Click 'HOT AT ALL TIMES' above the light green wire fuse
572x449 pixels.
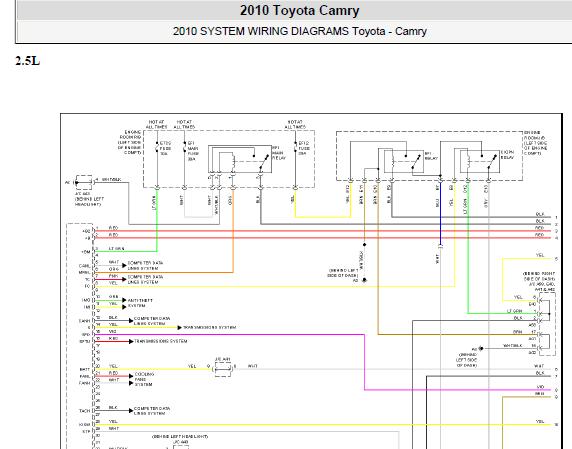156,124
